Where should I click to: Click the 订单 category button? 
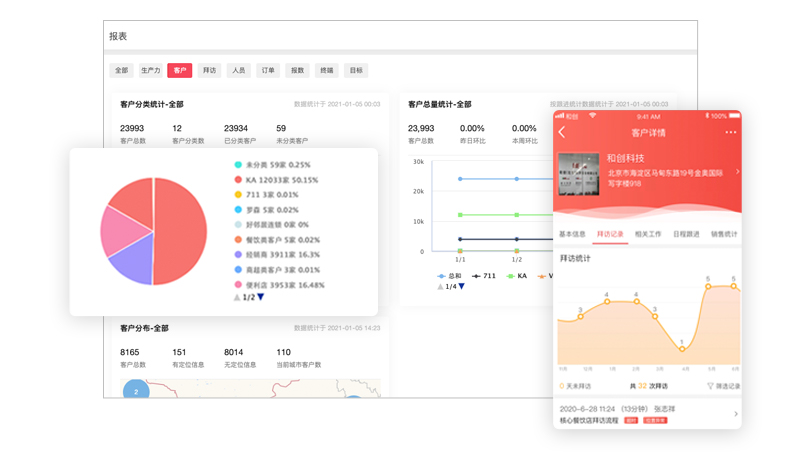pos(268,71)
